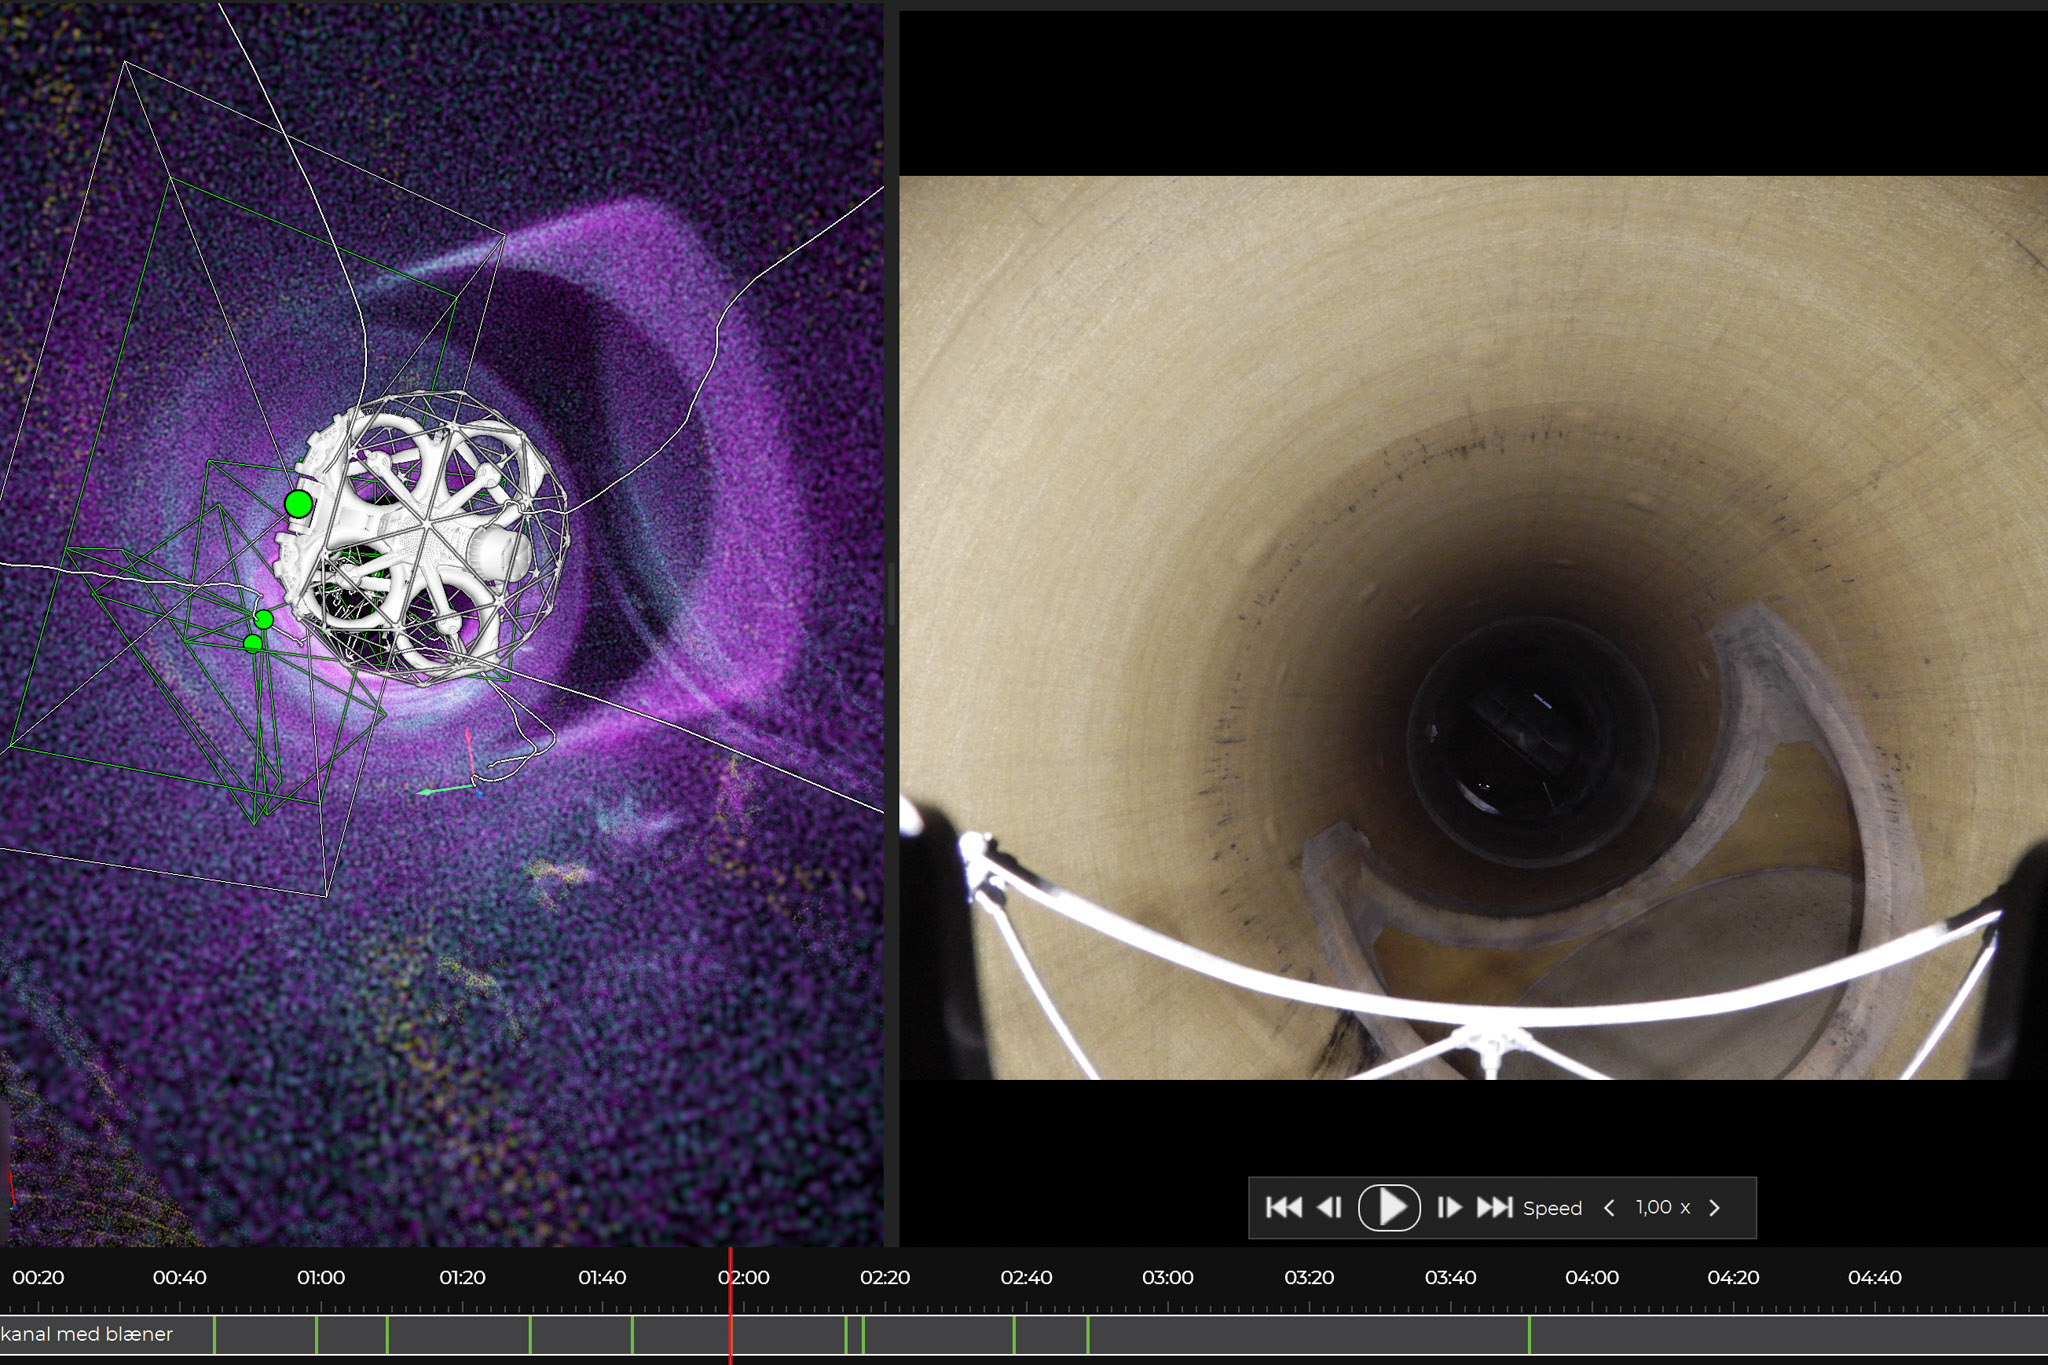Select the green marker at 01:00
The height and width of the screenshot is (1365, 2048).
click(x=317, y=1335)
